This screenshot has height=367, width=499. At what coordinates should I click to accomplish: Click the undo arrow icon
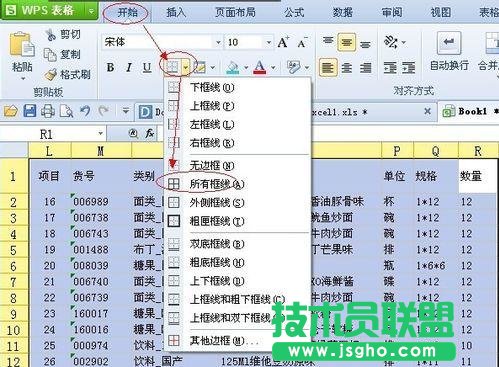click(x=85, y=111)
